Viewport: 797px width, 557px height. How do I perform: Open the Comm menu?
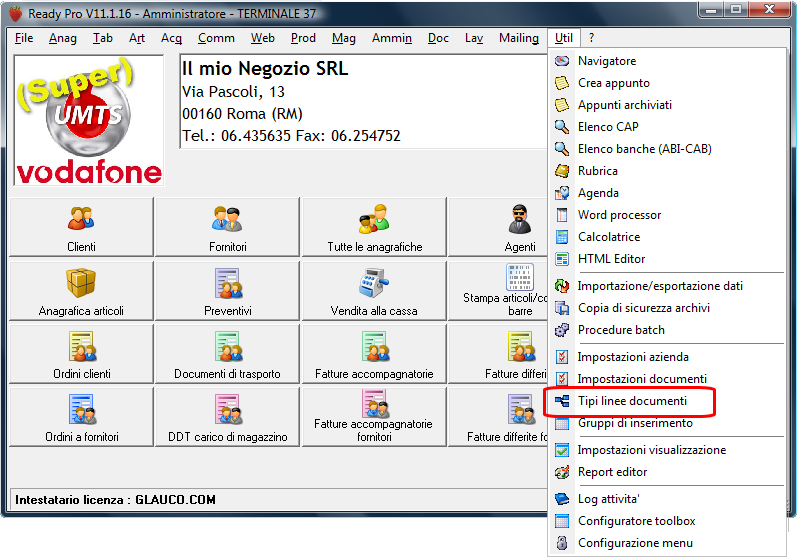(216, 38)
